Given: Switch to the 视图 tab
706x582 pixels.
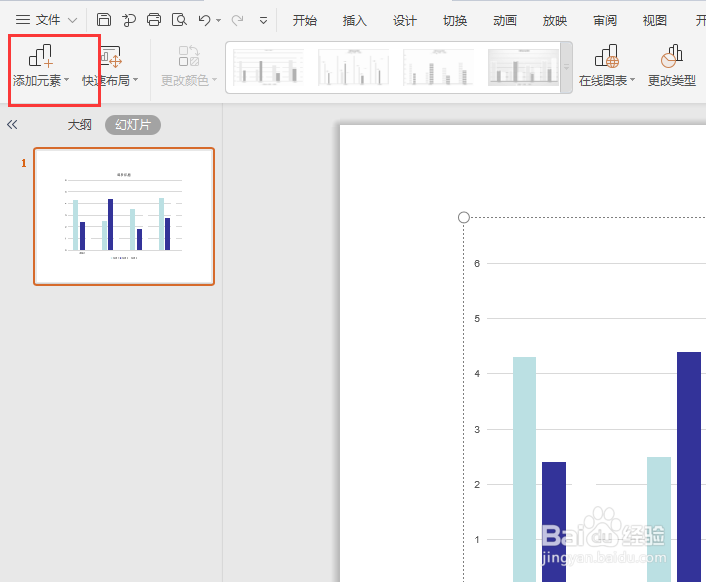Looking at the screenshot, I should tap(655, 20).
